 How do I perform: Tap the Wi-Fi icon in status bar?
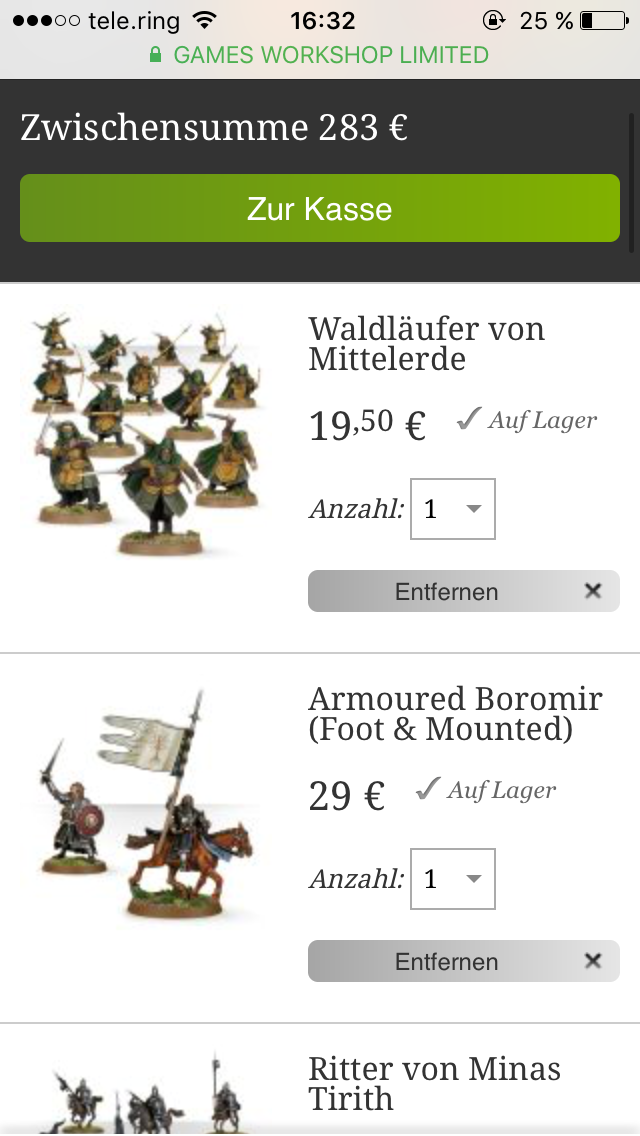coord(205,20)
